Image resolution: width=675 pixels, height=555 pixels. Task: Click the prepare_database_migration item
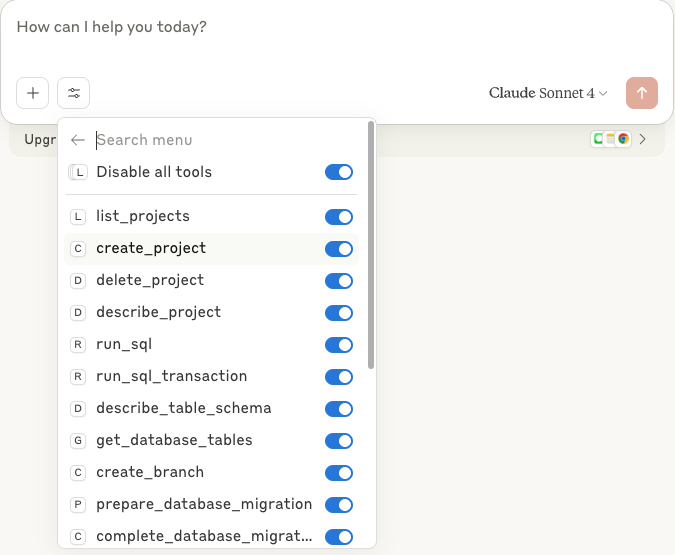(x=203, y=505)
